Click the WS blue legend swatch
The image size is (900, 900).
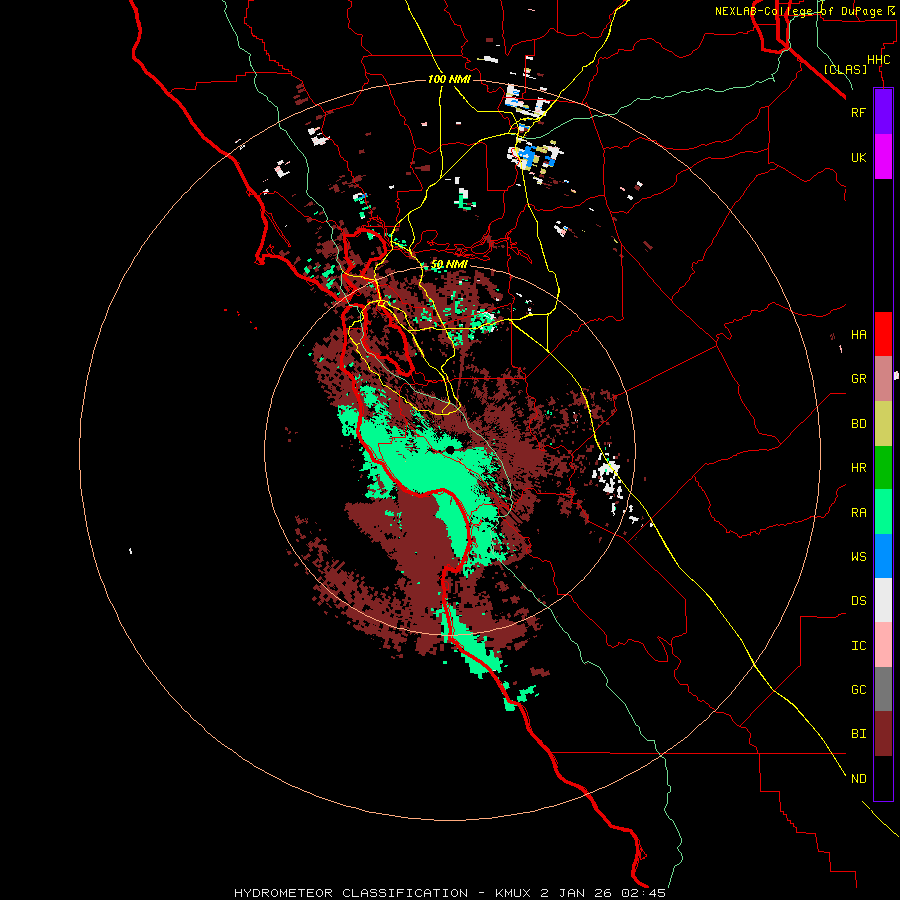tap(883, 556)
